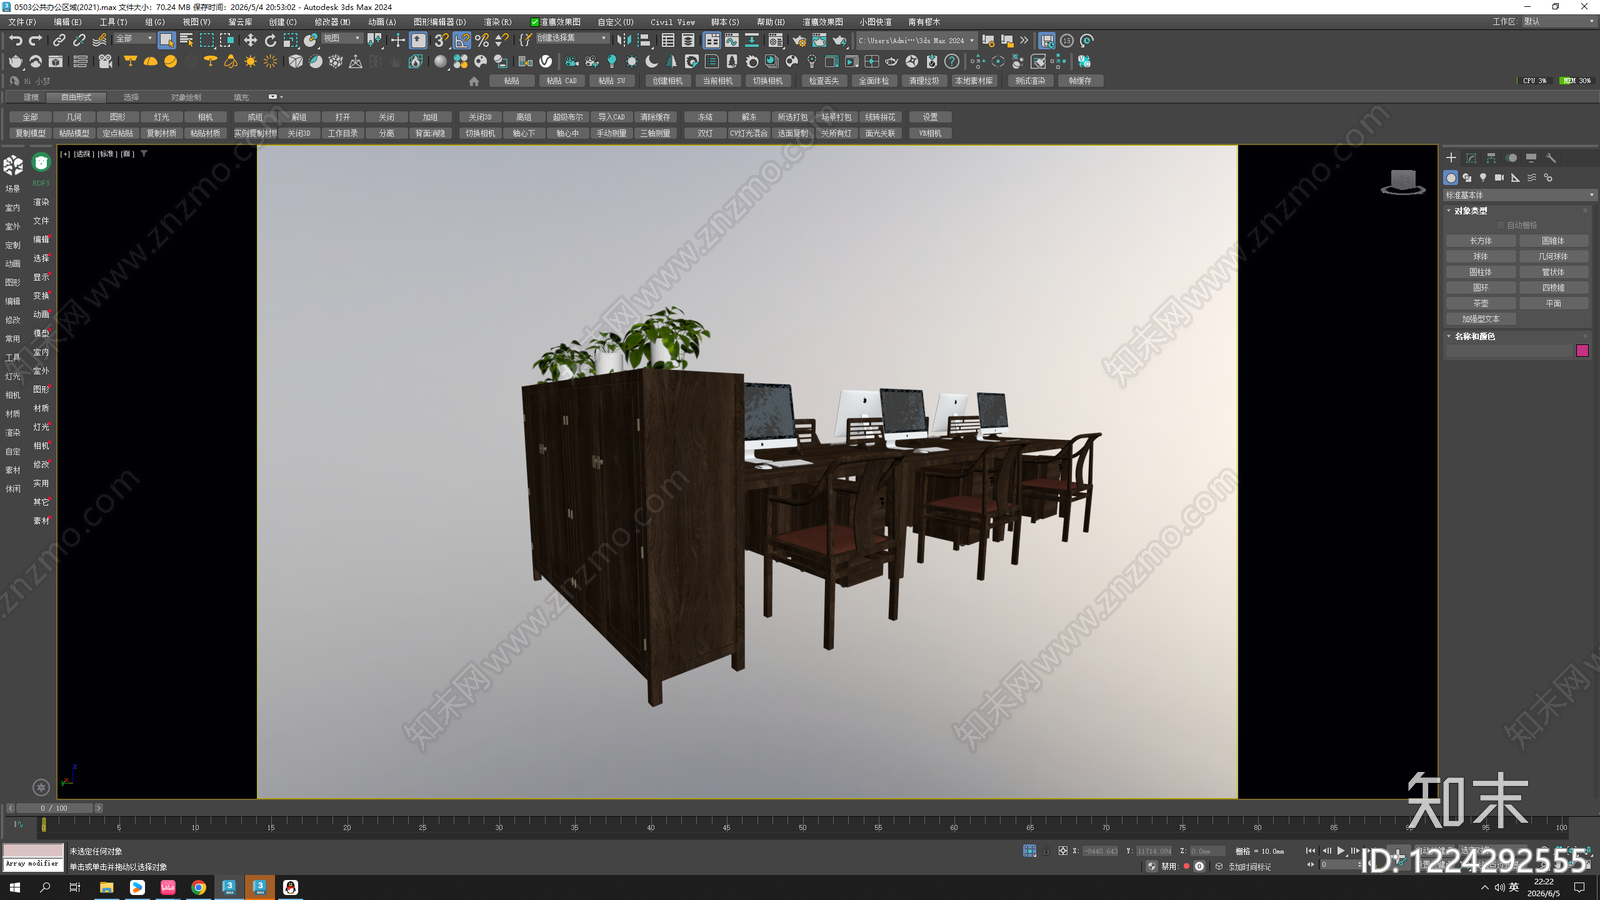Viewport: 1600px width, 900px height.
Task: Open the 创建选择集 named selection dropdown
Action: coord(571,39)
